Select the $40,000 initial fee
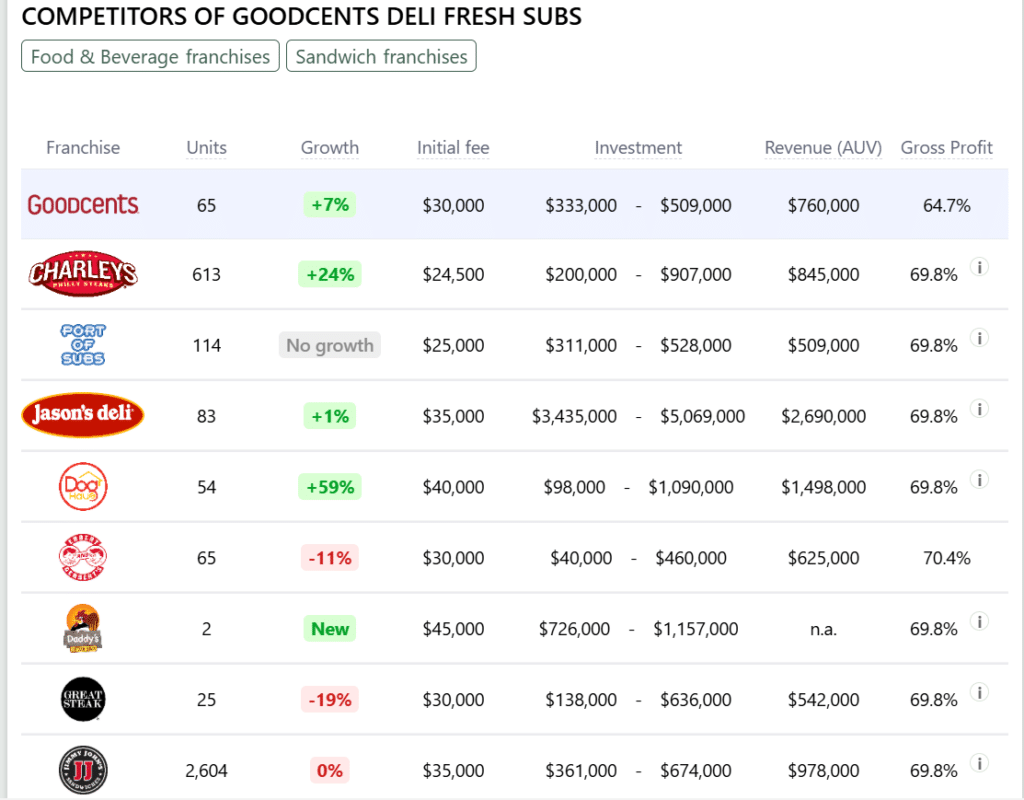The image size is (1024, 800). point(453,487)
